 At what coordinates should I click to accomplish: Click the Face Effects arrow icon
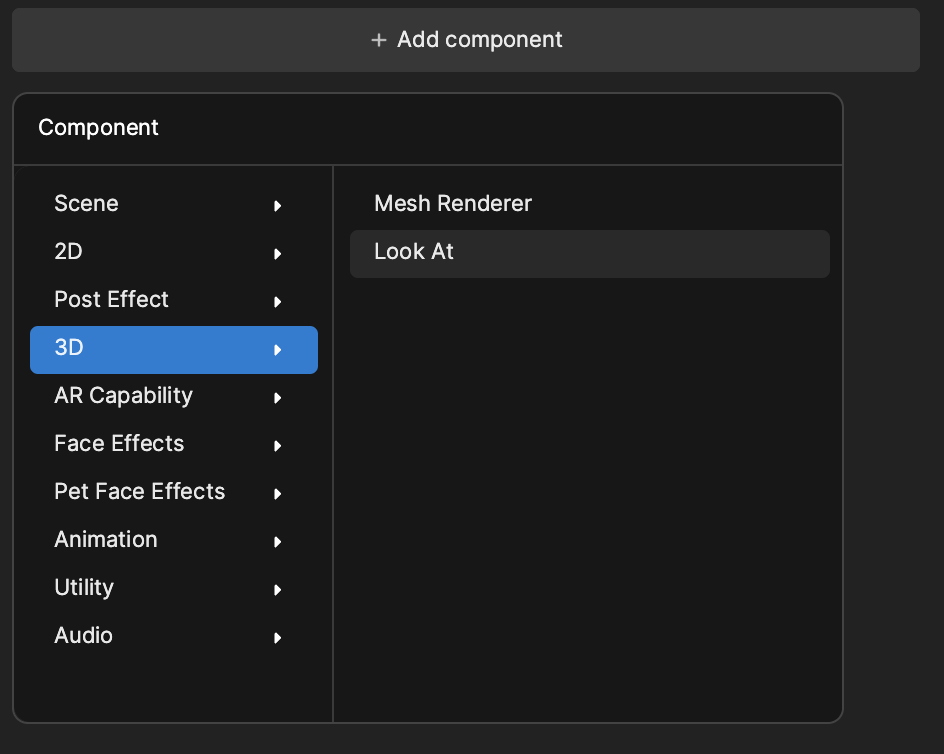(278, 446)
